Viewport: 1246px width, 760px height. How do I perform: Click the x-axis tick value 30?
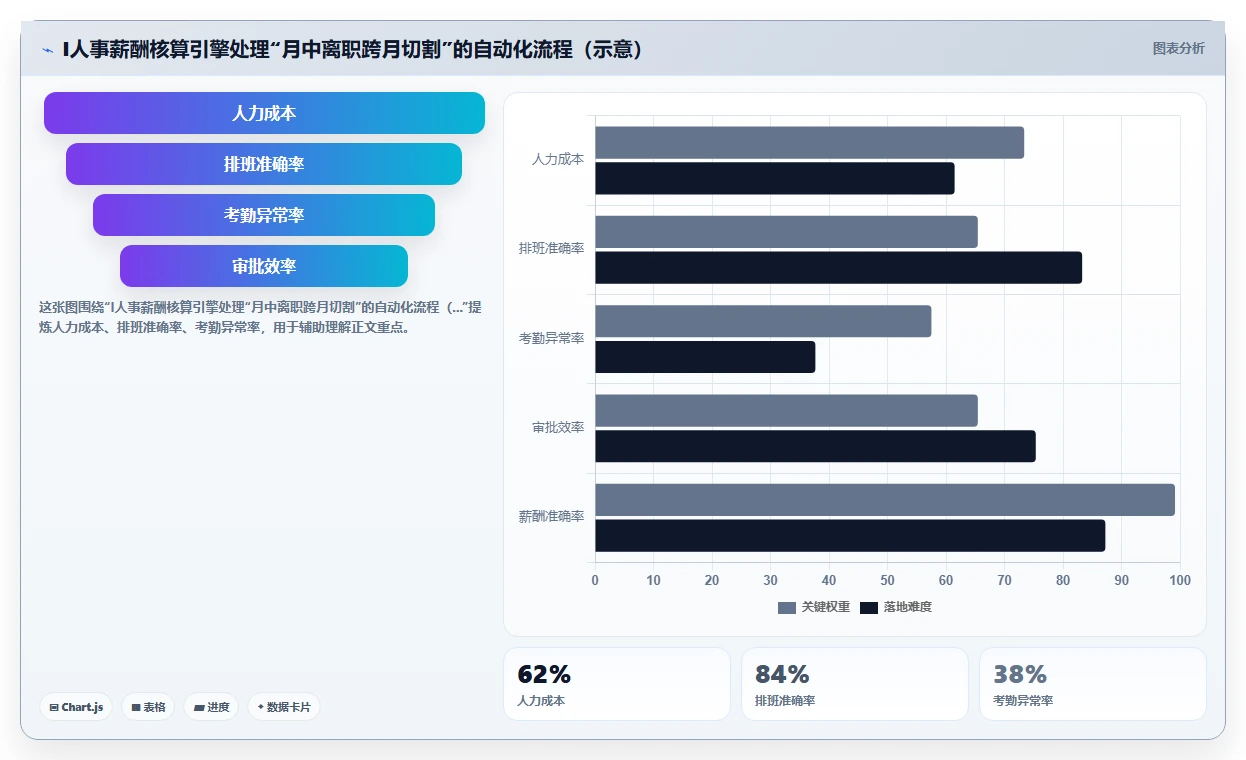click(x=770, y=580)
